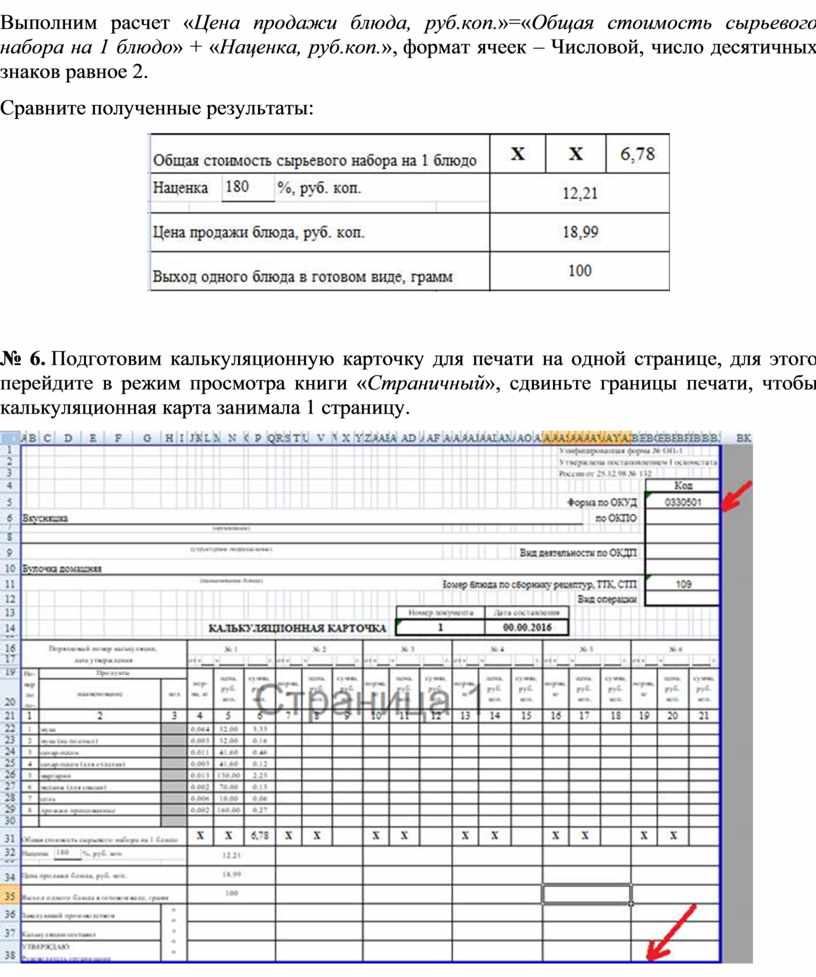
Task: Click the selected outlined cell in row 35
Action: pos(586,894)
